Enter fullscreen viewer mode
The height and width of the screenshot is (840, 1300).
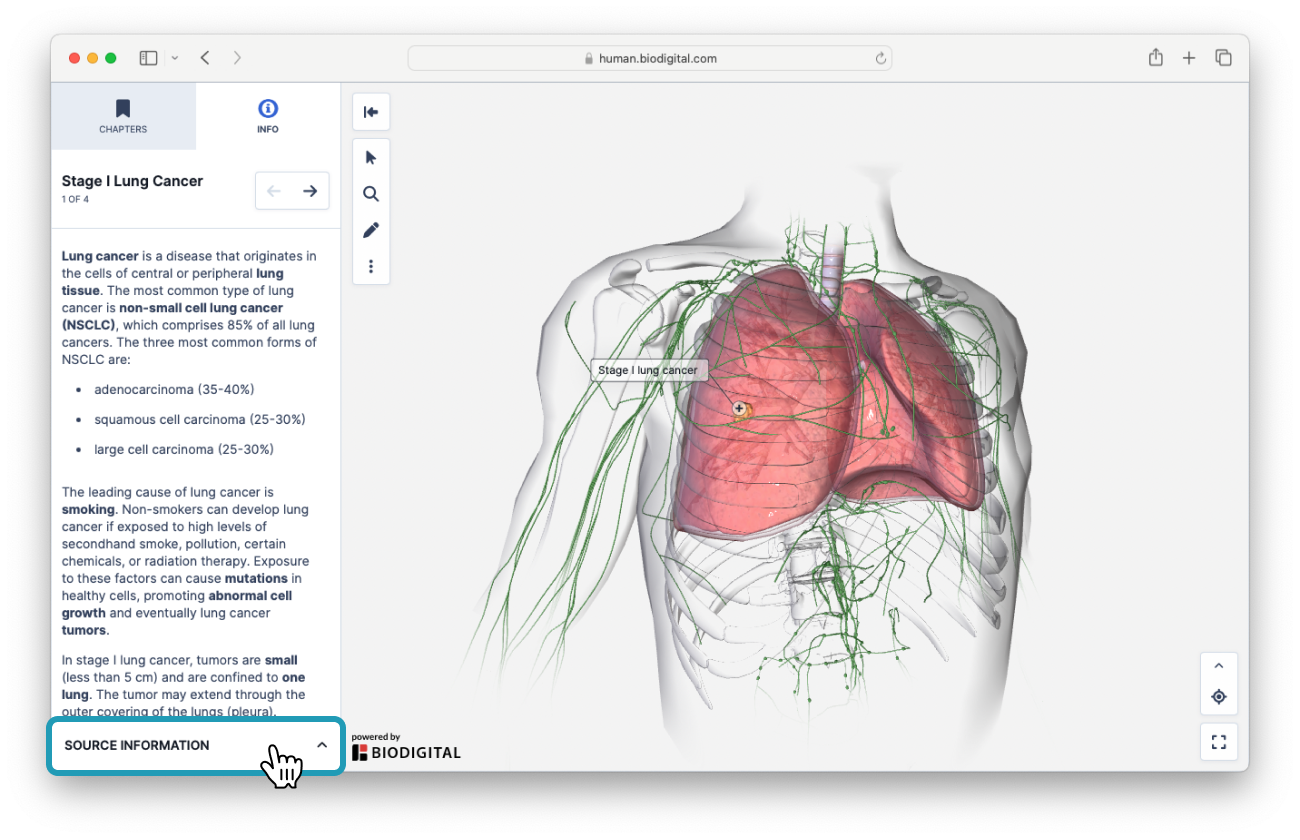pos(1218,742)
